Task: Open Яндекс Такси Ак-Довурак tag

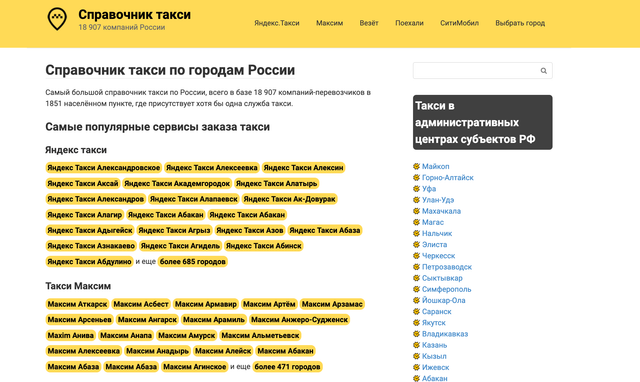Action: click(289, 199)
